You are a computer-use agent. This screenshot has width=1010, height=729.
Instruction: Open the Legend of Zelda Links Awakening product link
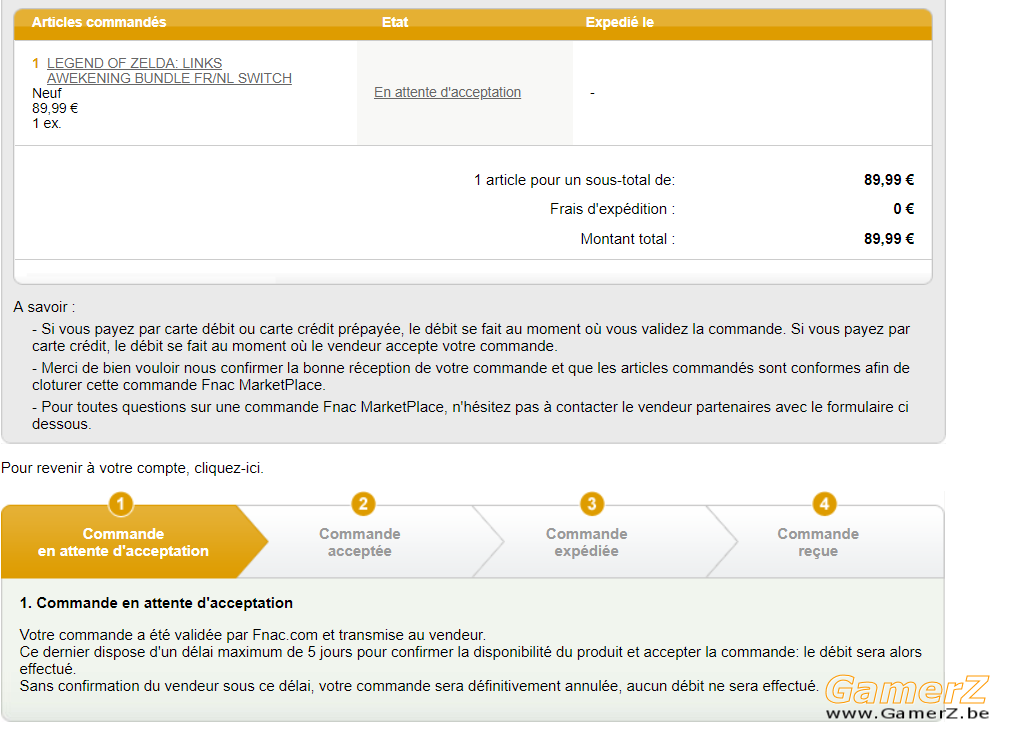coord(169,71)
